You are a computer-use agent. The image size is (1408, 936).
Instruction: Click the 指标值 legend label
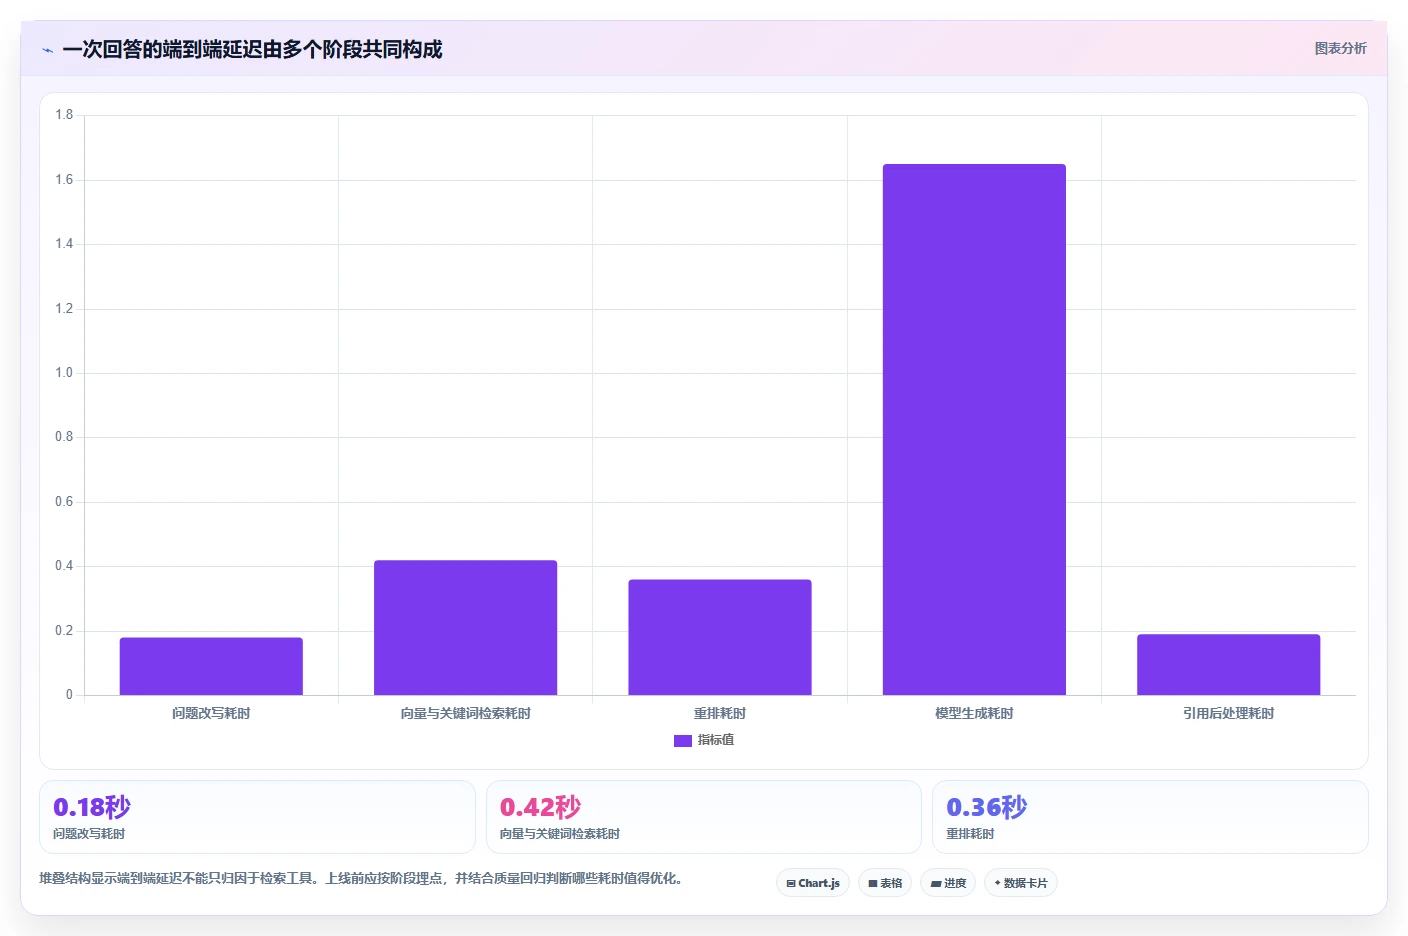pos(716,740)
